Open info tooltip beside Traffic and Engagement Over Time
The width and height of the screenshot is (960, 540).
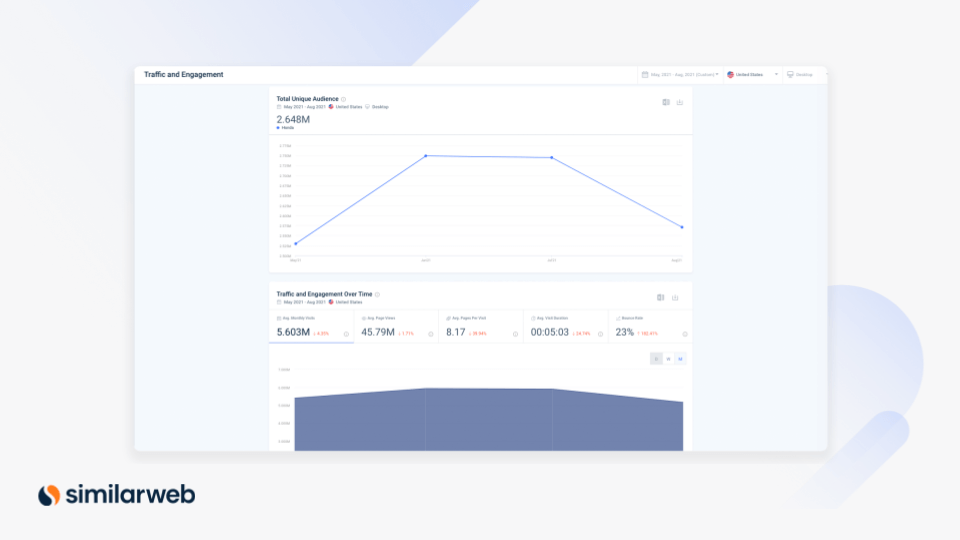coord(377,295)
